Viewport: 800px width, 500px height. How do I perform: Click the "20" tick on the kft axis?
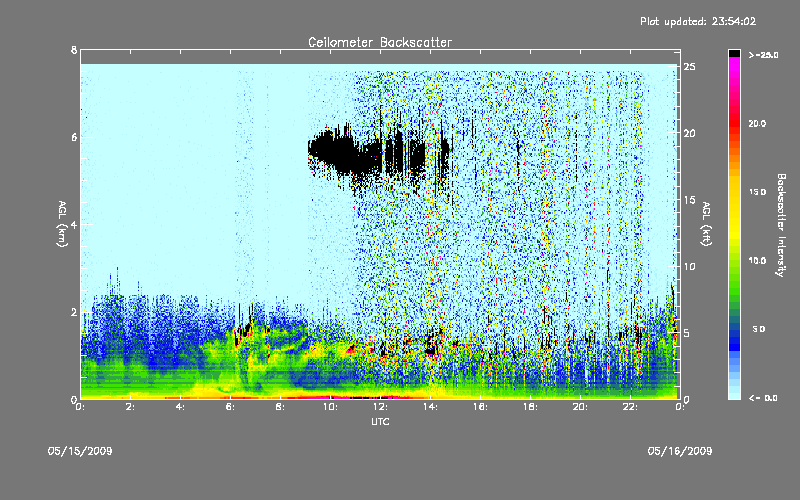pos(689,133)
